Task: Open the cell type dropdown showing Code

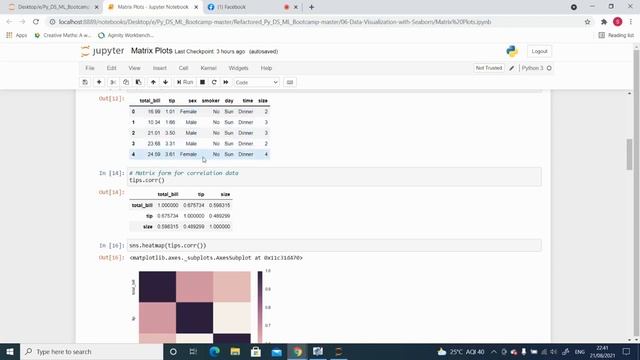Action: (x=256, y=82)
